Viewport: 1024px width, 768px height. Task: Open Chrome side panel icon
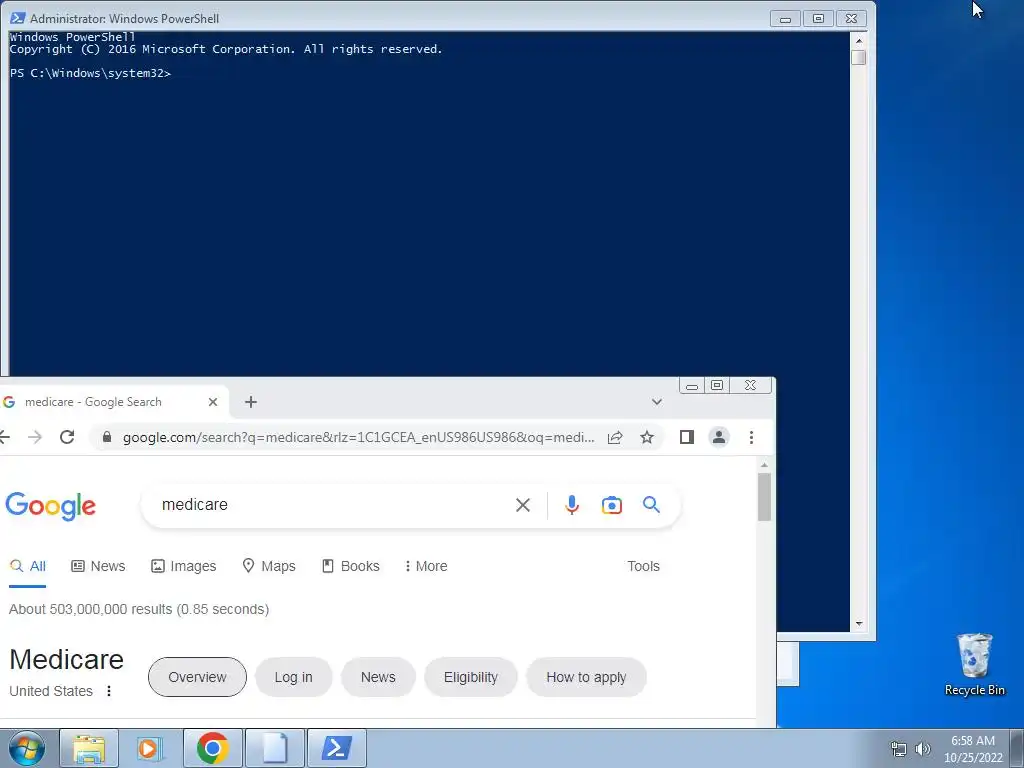tap(686, 437)
